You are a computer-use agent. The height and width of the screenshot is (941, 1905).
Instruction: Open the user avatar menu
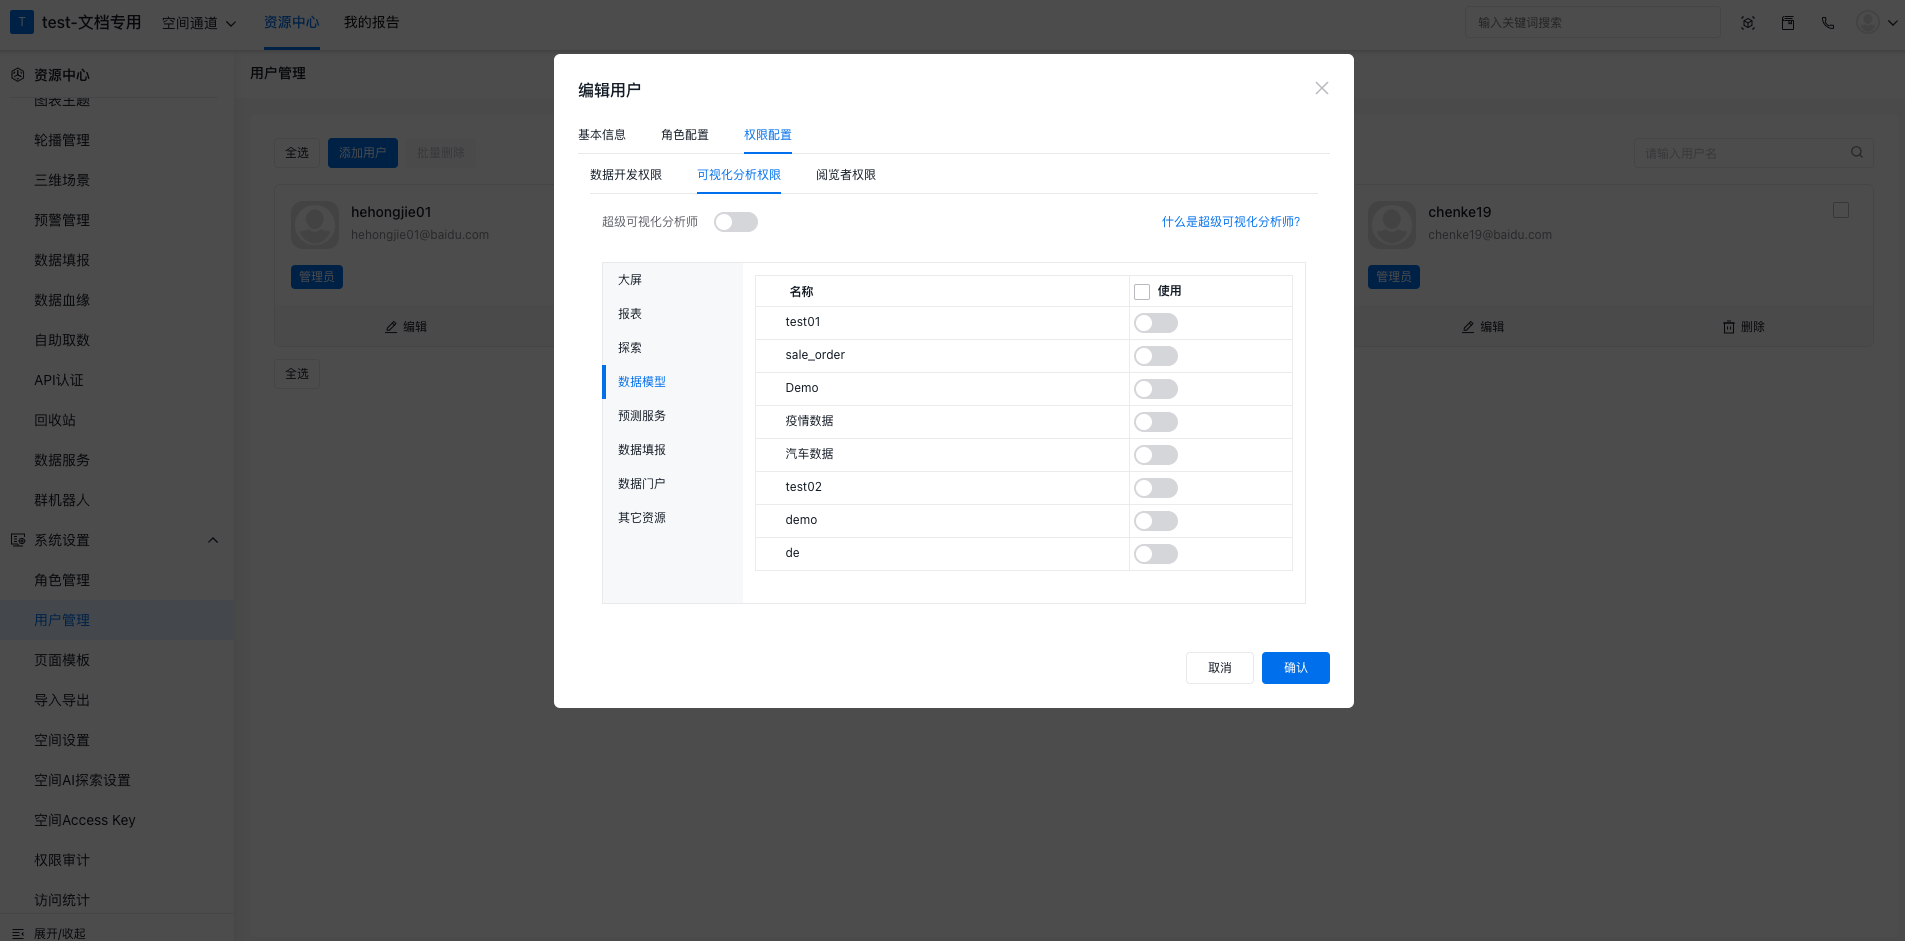coord(1867,22)
